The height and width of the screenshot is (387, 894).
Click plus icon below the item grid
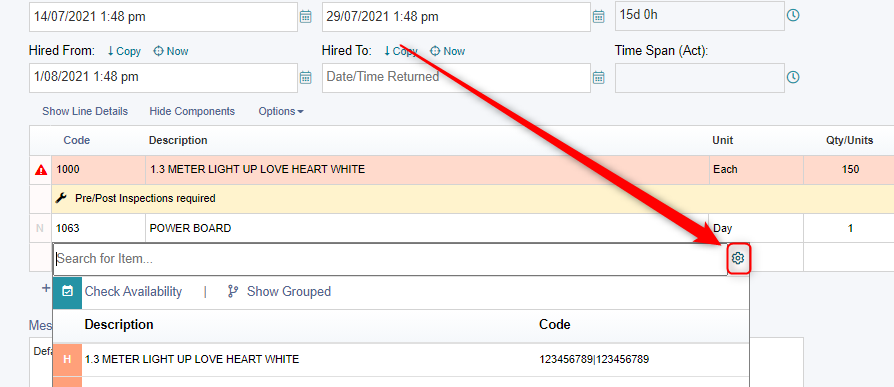click(46, 288)
